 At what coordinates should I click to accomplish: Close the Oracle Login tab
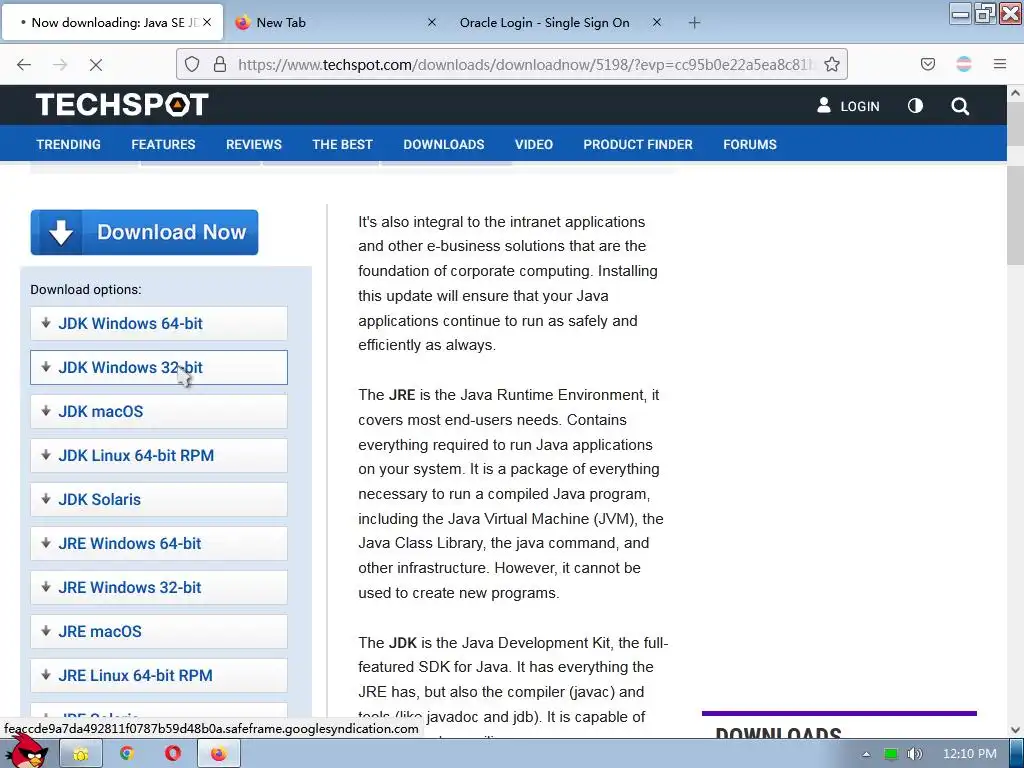coord(657,22)
